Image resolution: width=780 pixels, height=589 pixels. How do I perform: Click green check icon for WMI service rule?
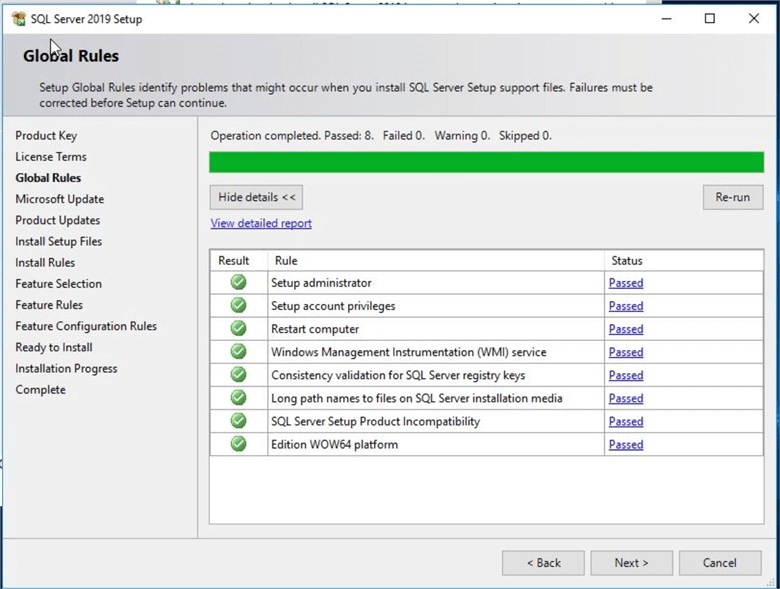coord(238,351)
